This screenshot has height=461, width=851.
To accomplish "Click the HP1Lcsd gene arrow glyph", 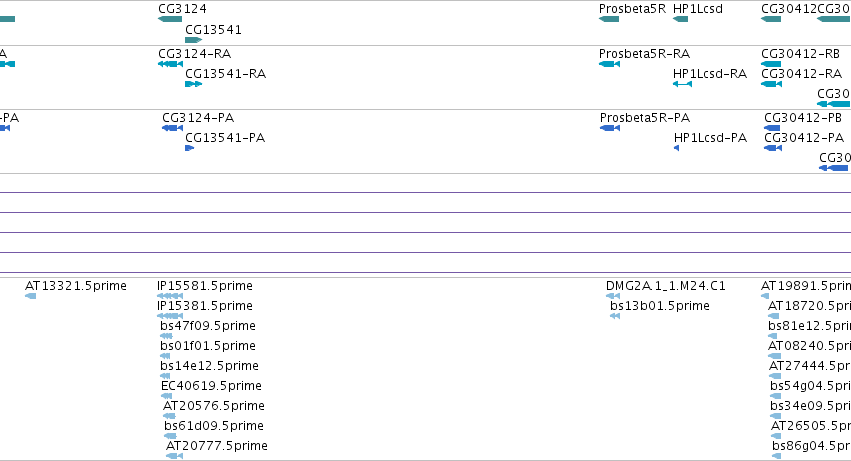I will [681, 19].
